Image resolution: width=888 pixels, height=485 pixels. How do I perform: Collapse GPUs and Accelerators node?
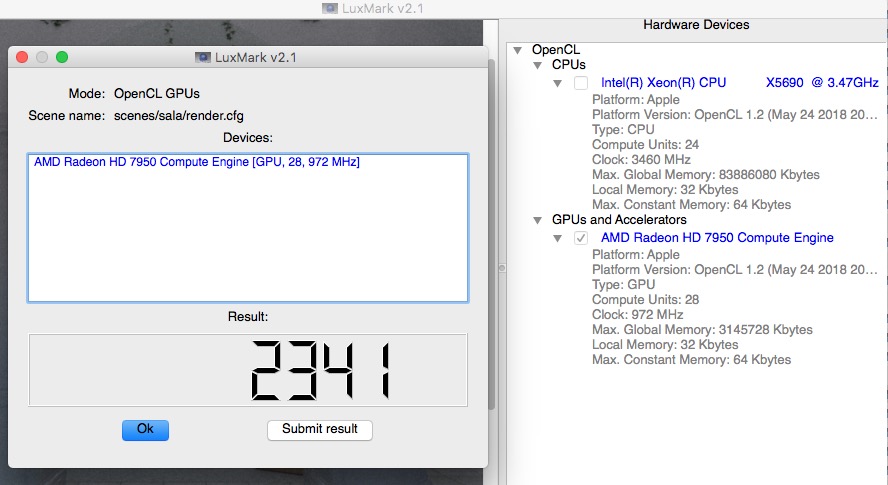(x=537, y=220)
